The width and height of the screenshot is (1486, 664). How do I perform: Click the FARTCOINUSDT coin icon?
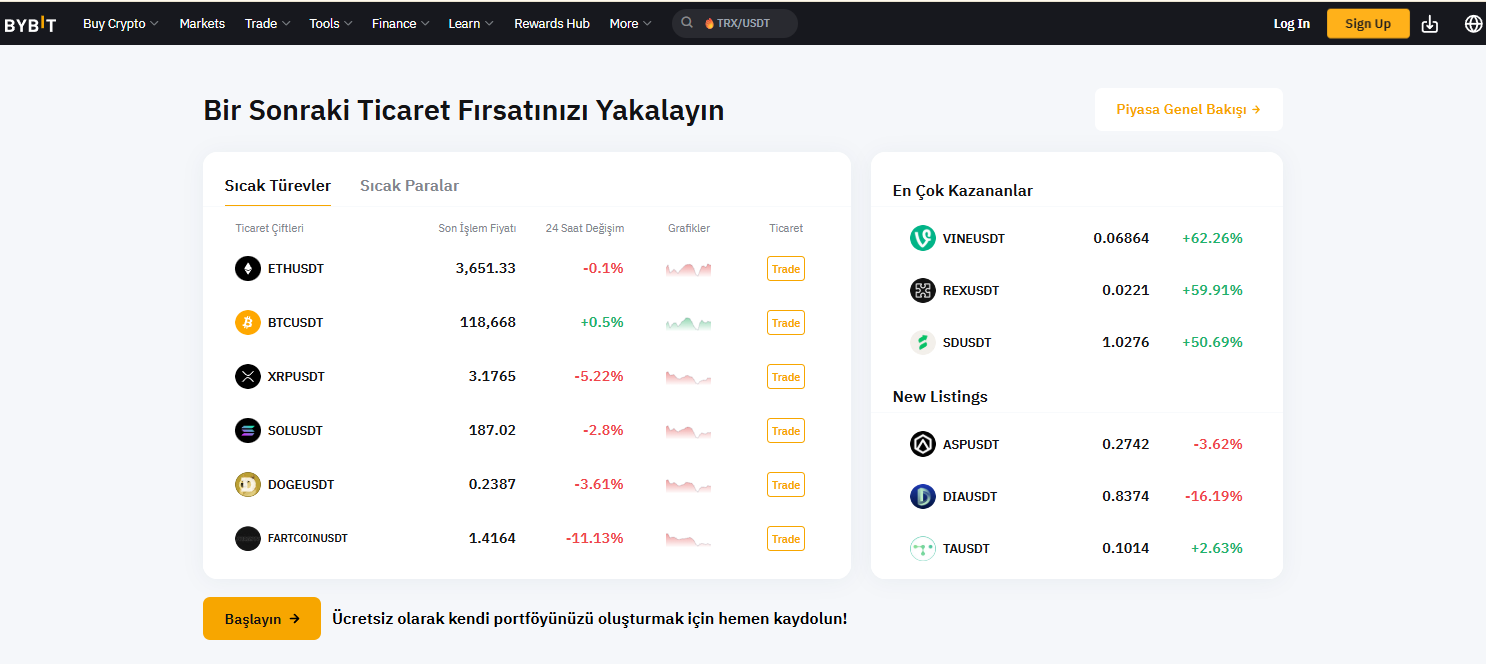(x=247, y=538)
